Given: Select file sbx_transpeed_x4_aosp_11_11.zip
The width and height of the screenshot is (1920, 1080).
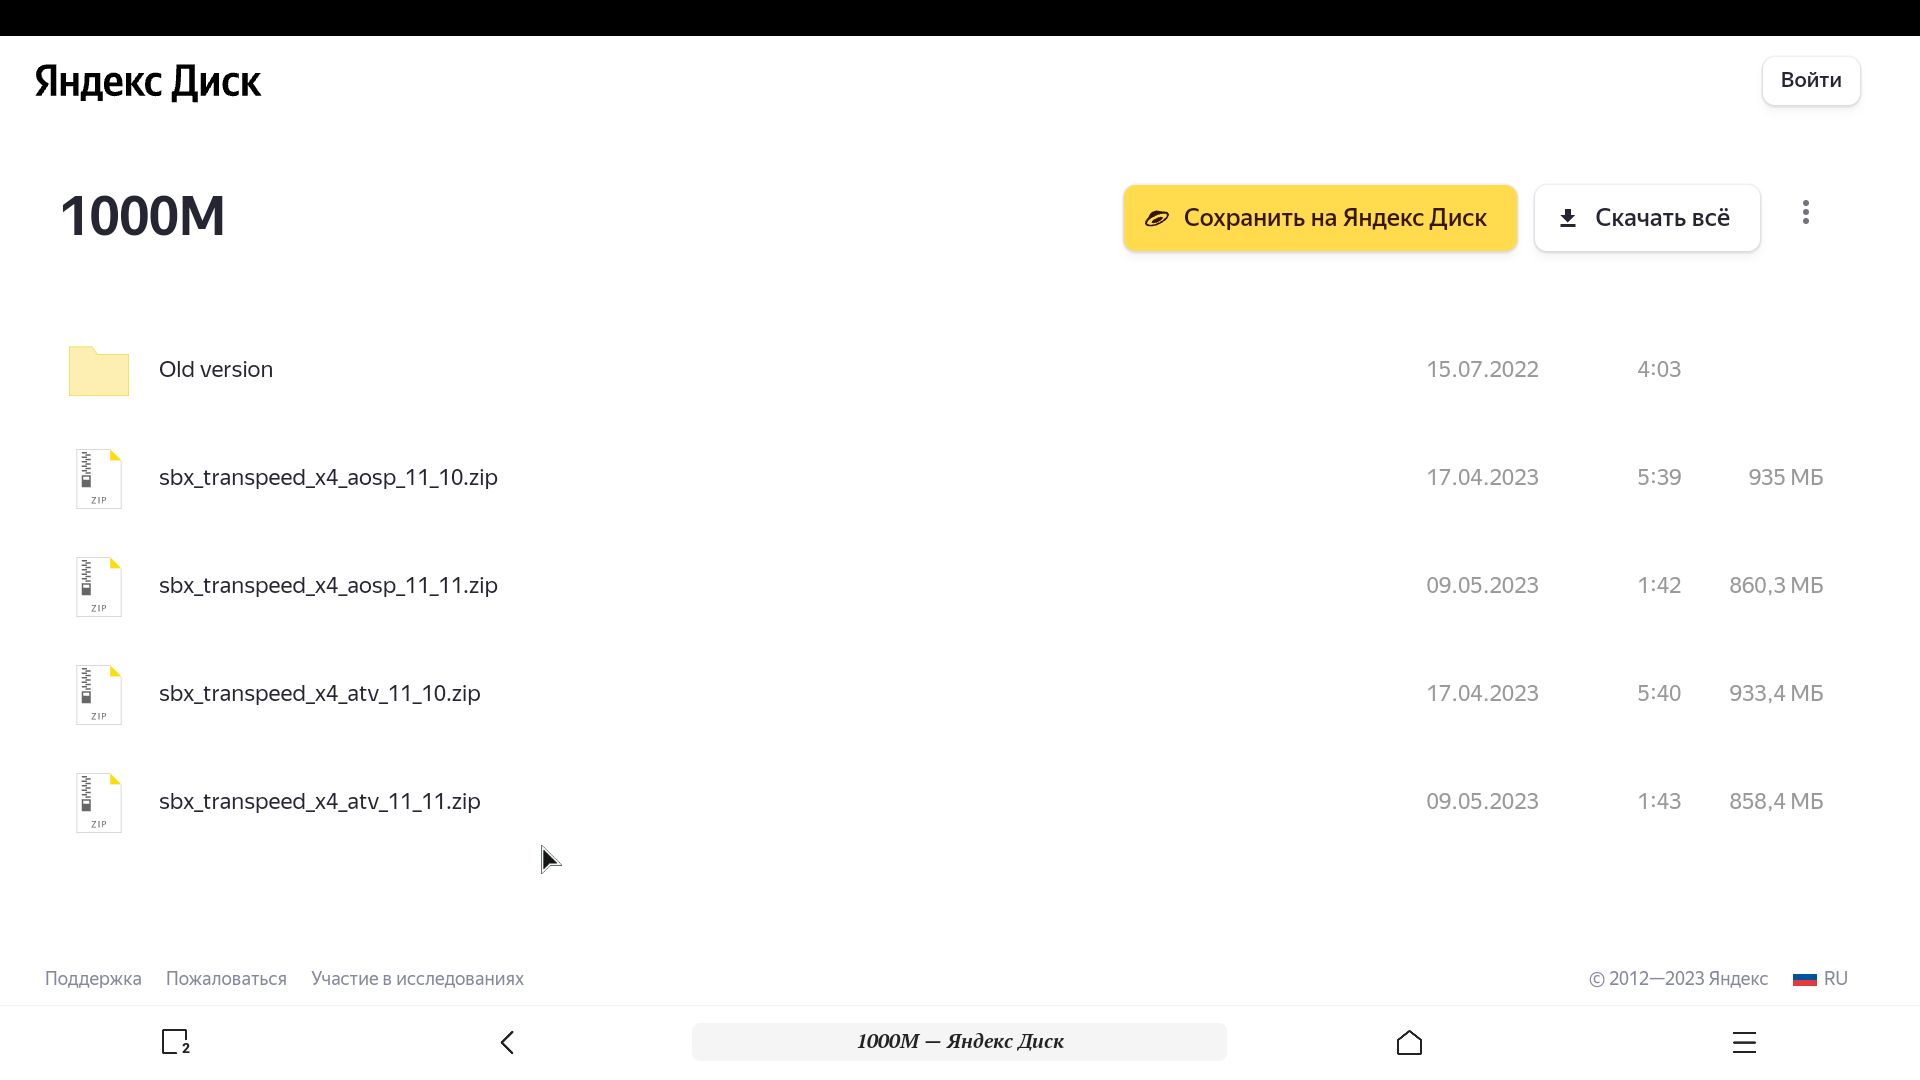Looking at the screenshot, I should click(x=328, y=585).
